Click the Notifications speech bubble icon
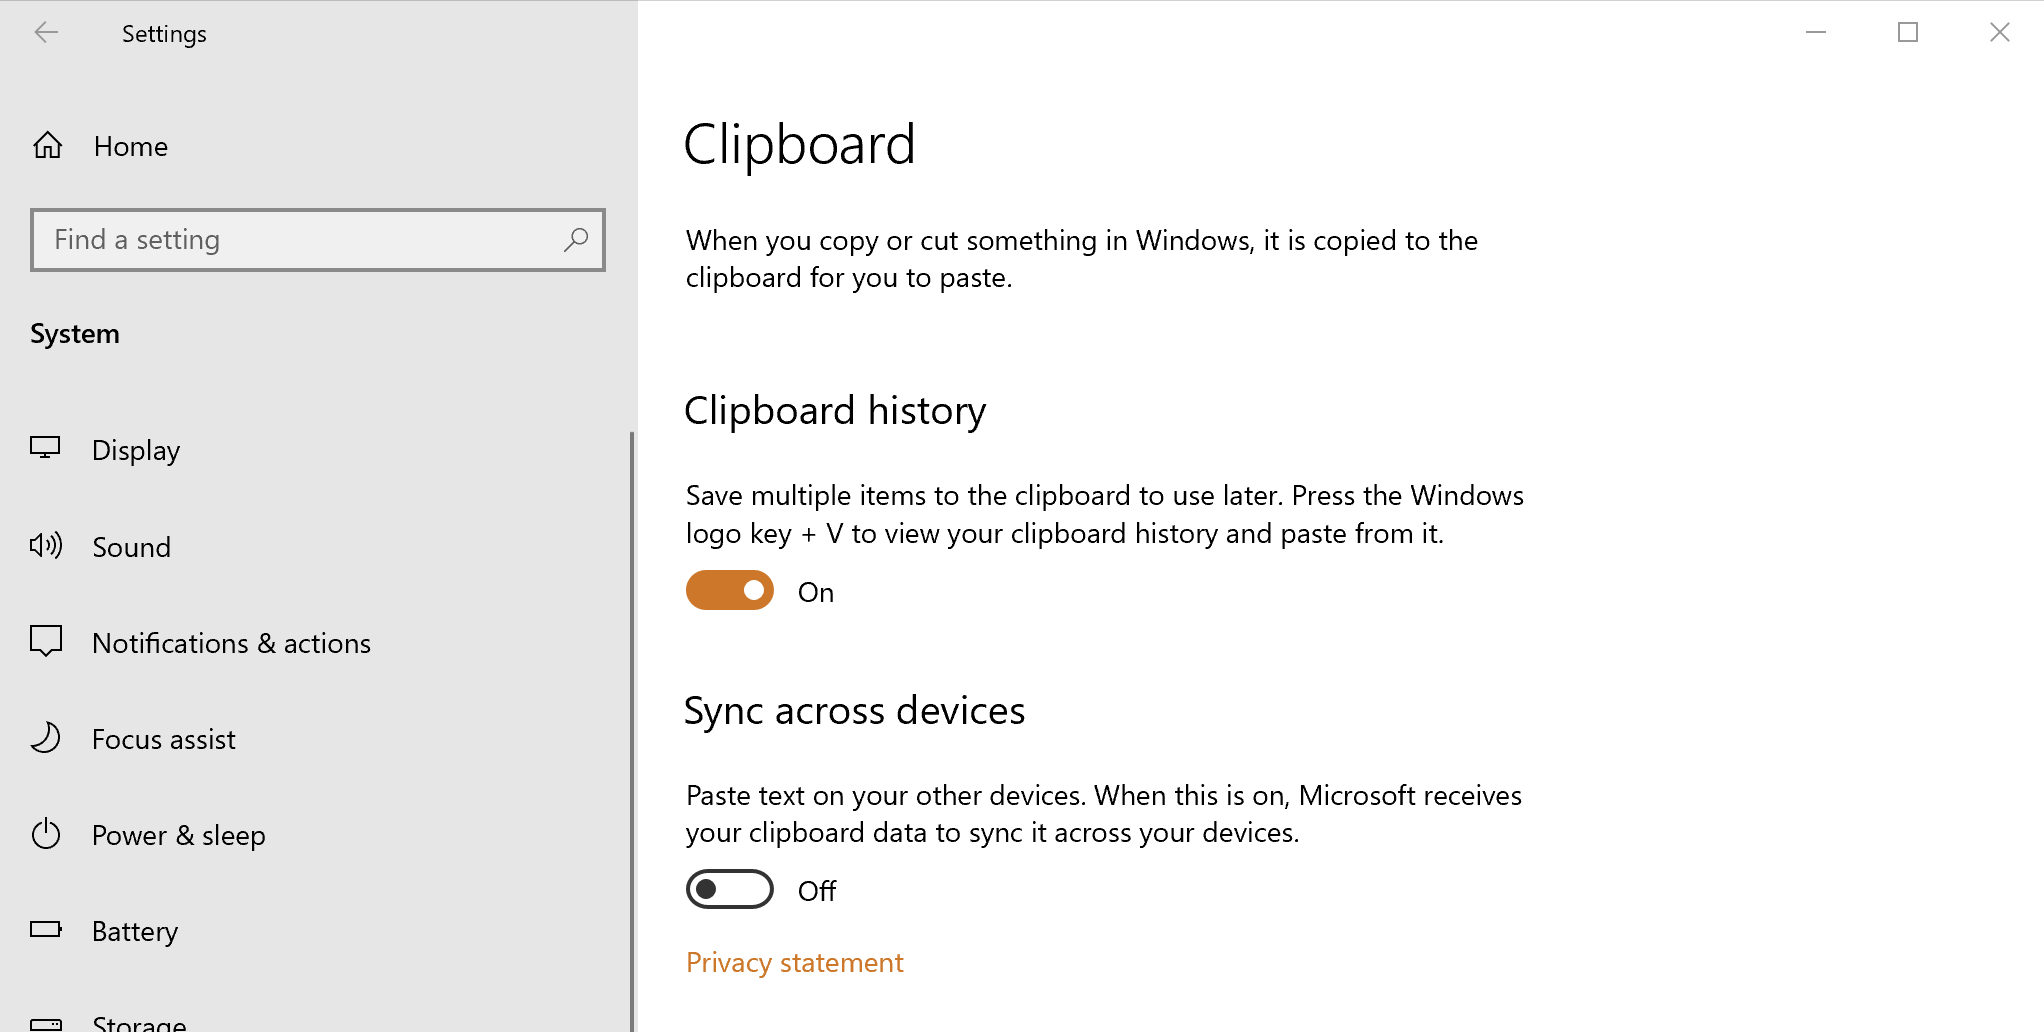 coord(46,641)
